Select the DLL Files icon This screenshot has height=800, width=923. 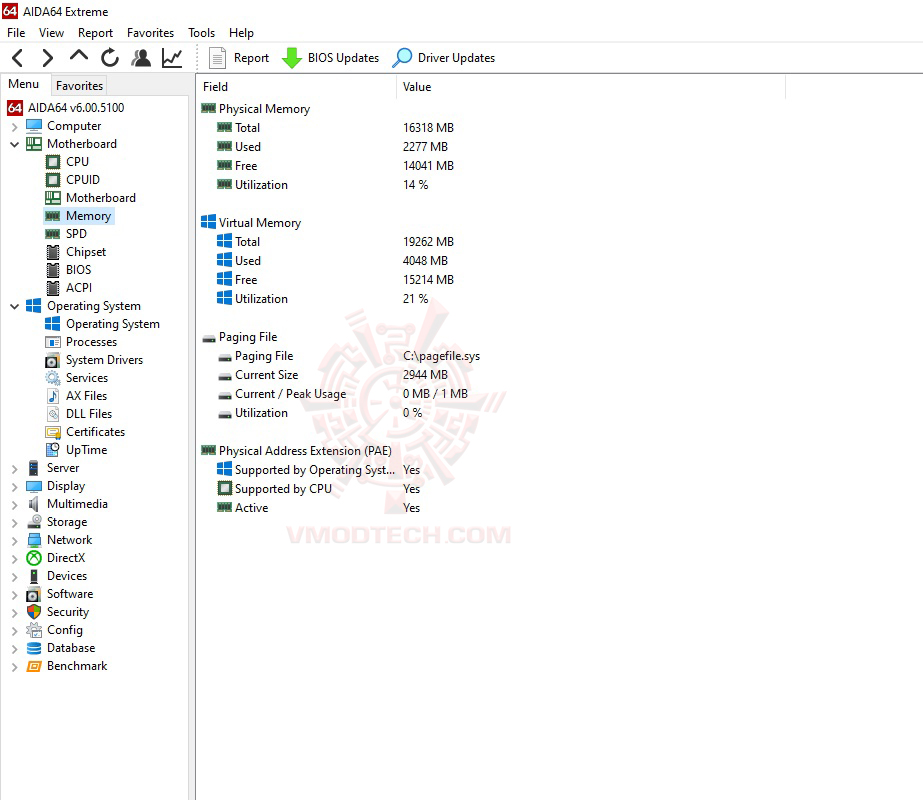click(x=53, y=414)
